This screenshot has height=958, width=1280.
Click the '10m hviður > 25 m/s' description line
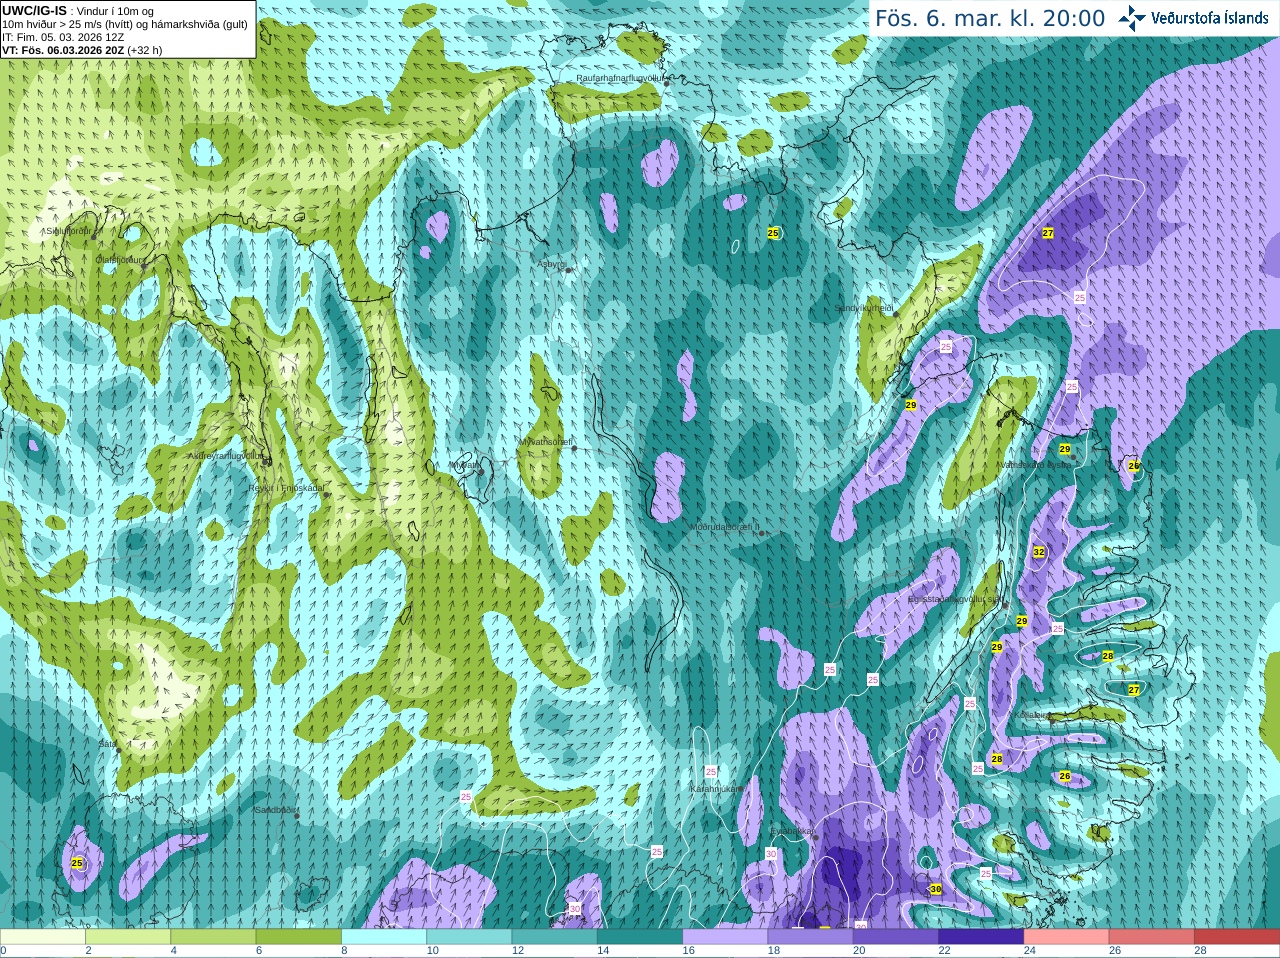pos(125,24)
